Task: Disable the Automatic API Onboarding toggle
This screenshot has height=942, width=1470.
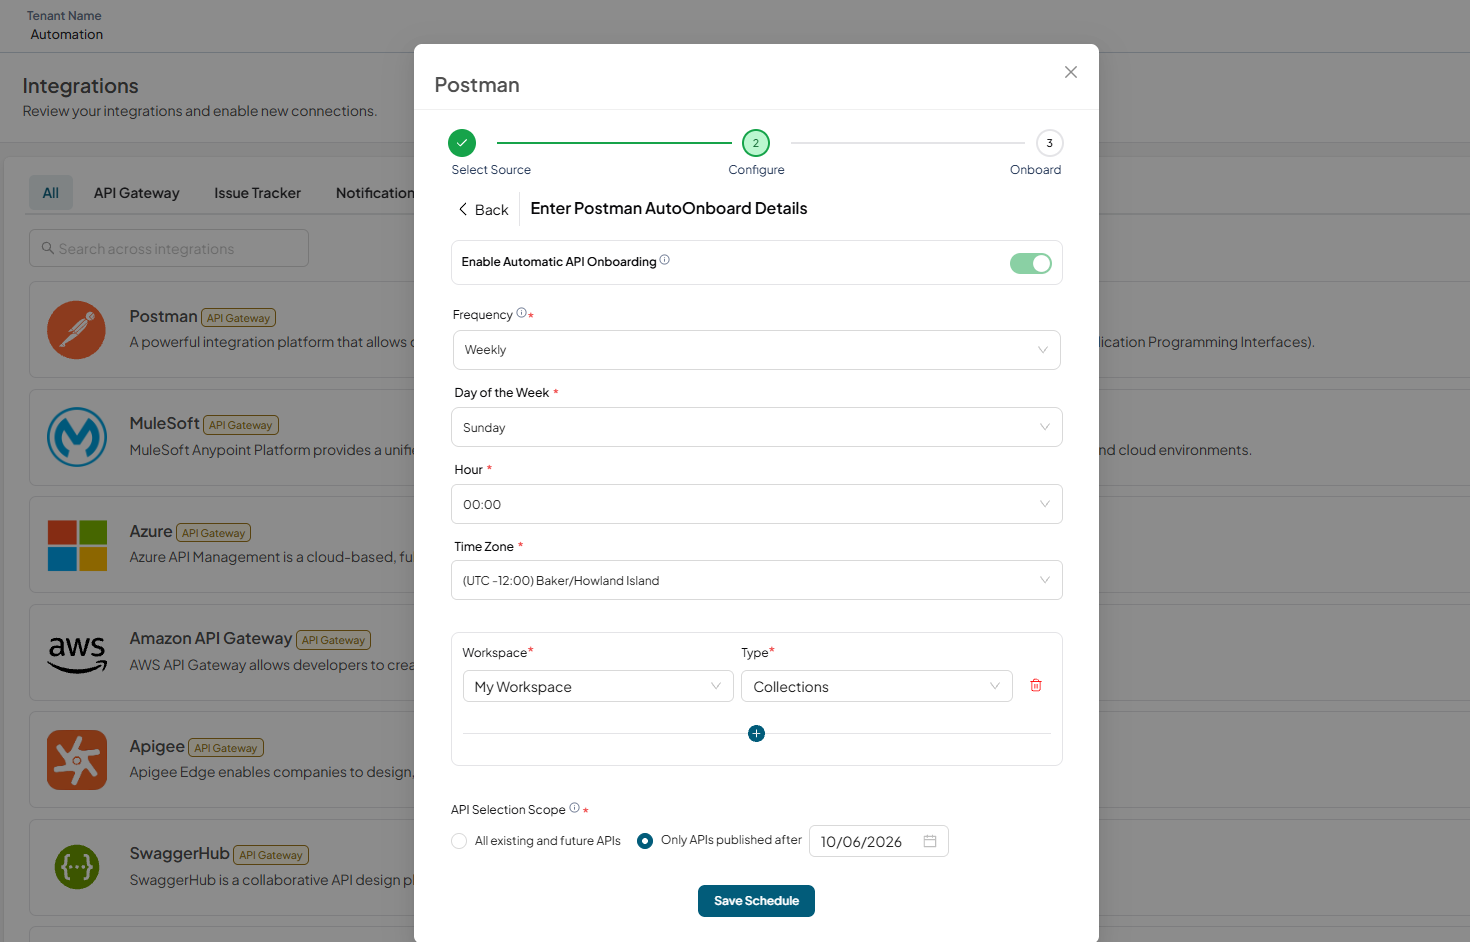Action: click(x=1030, y=263)
